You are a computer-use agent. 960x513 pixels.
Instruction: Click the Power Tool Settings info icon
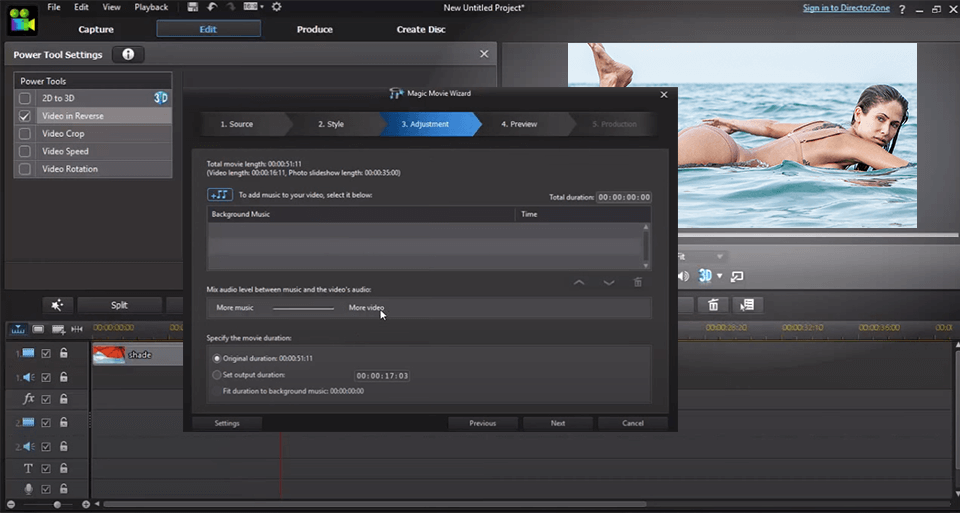(x=128, y=54)
